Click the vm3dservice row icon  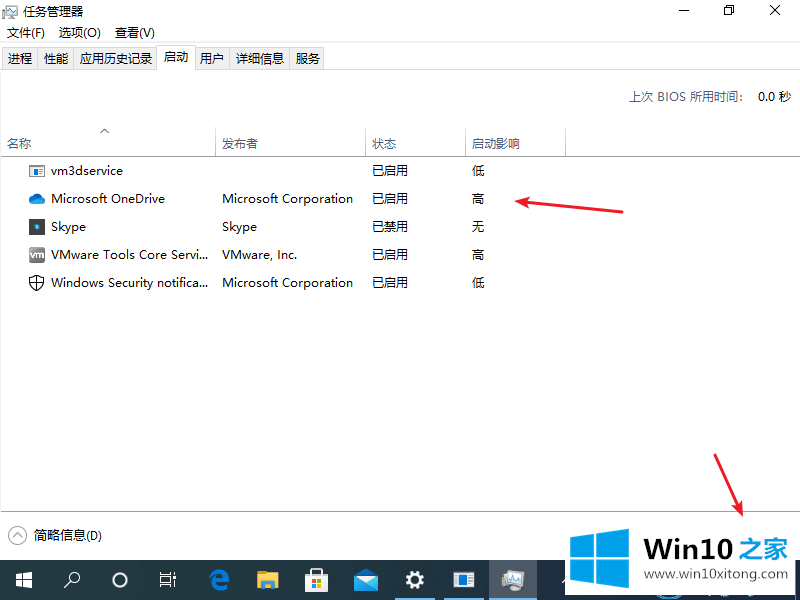pos(36,171)
